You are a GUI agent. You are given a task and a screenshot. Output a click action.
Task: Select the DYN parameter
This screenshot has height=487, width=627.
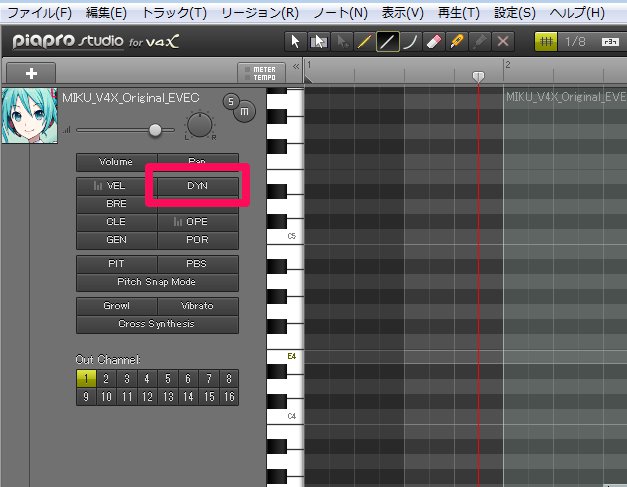198,186
